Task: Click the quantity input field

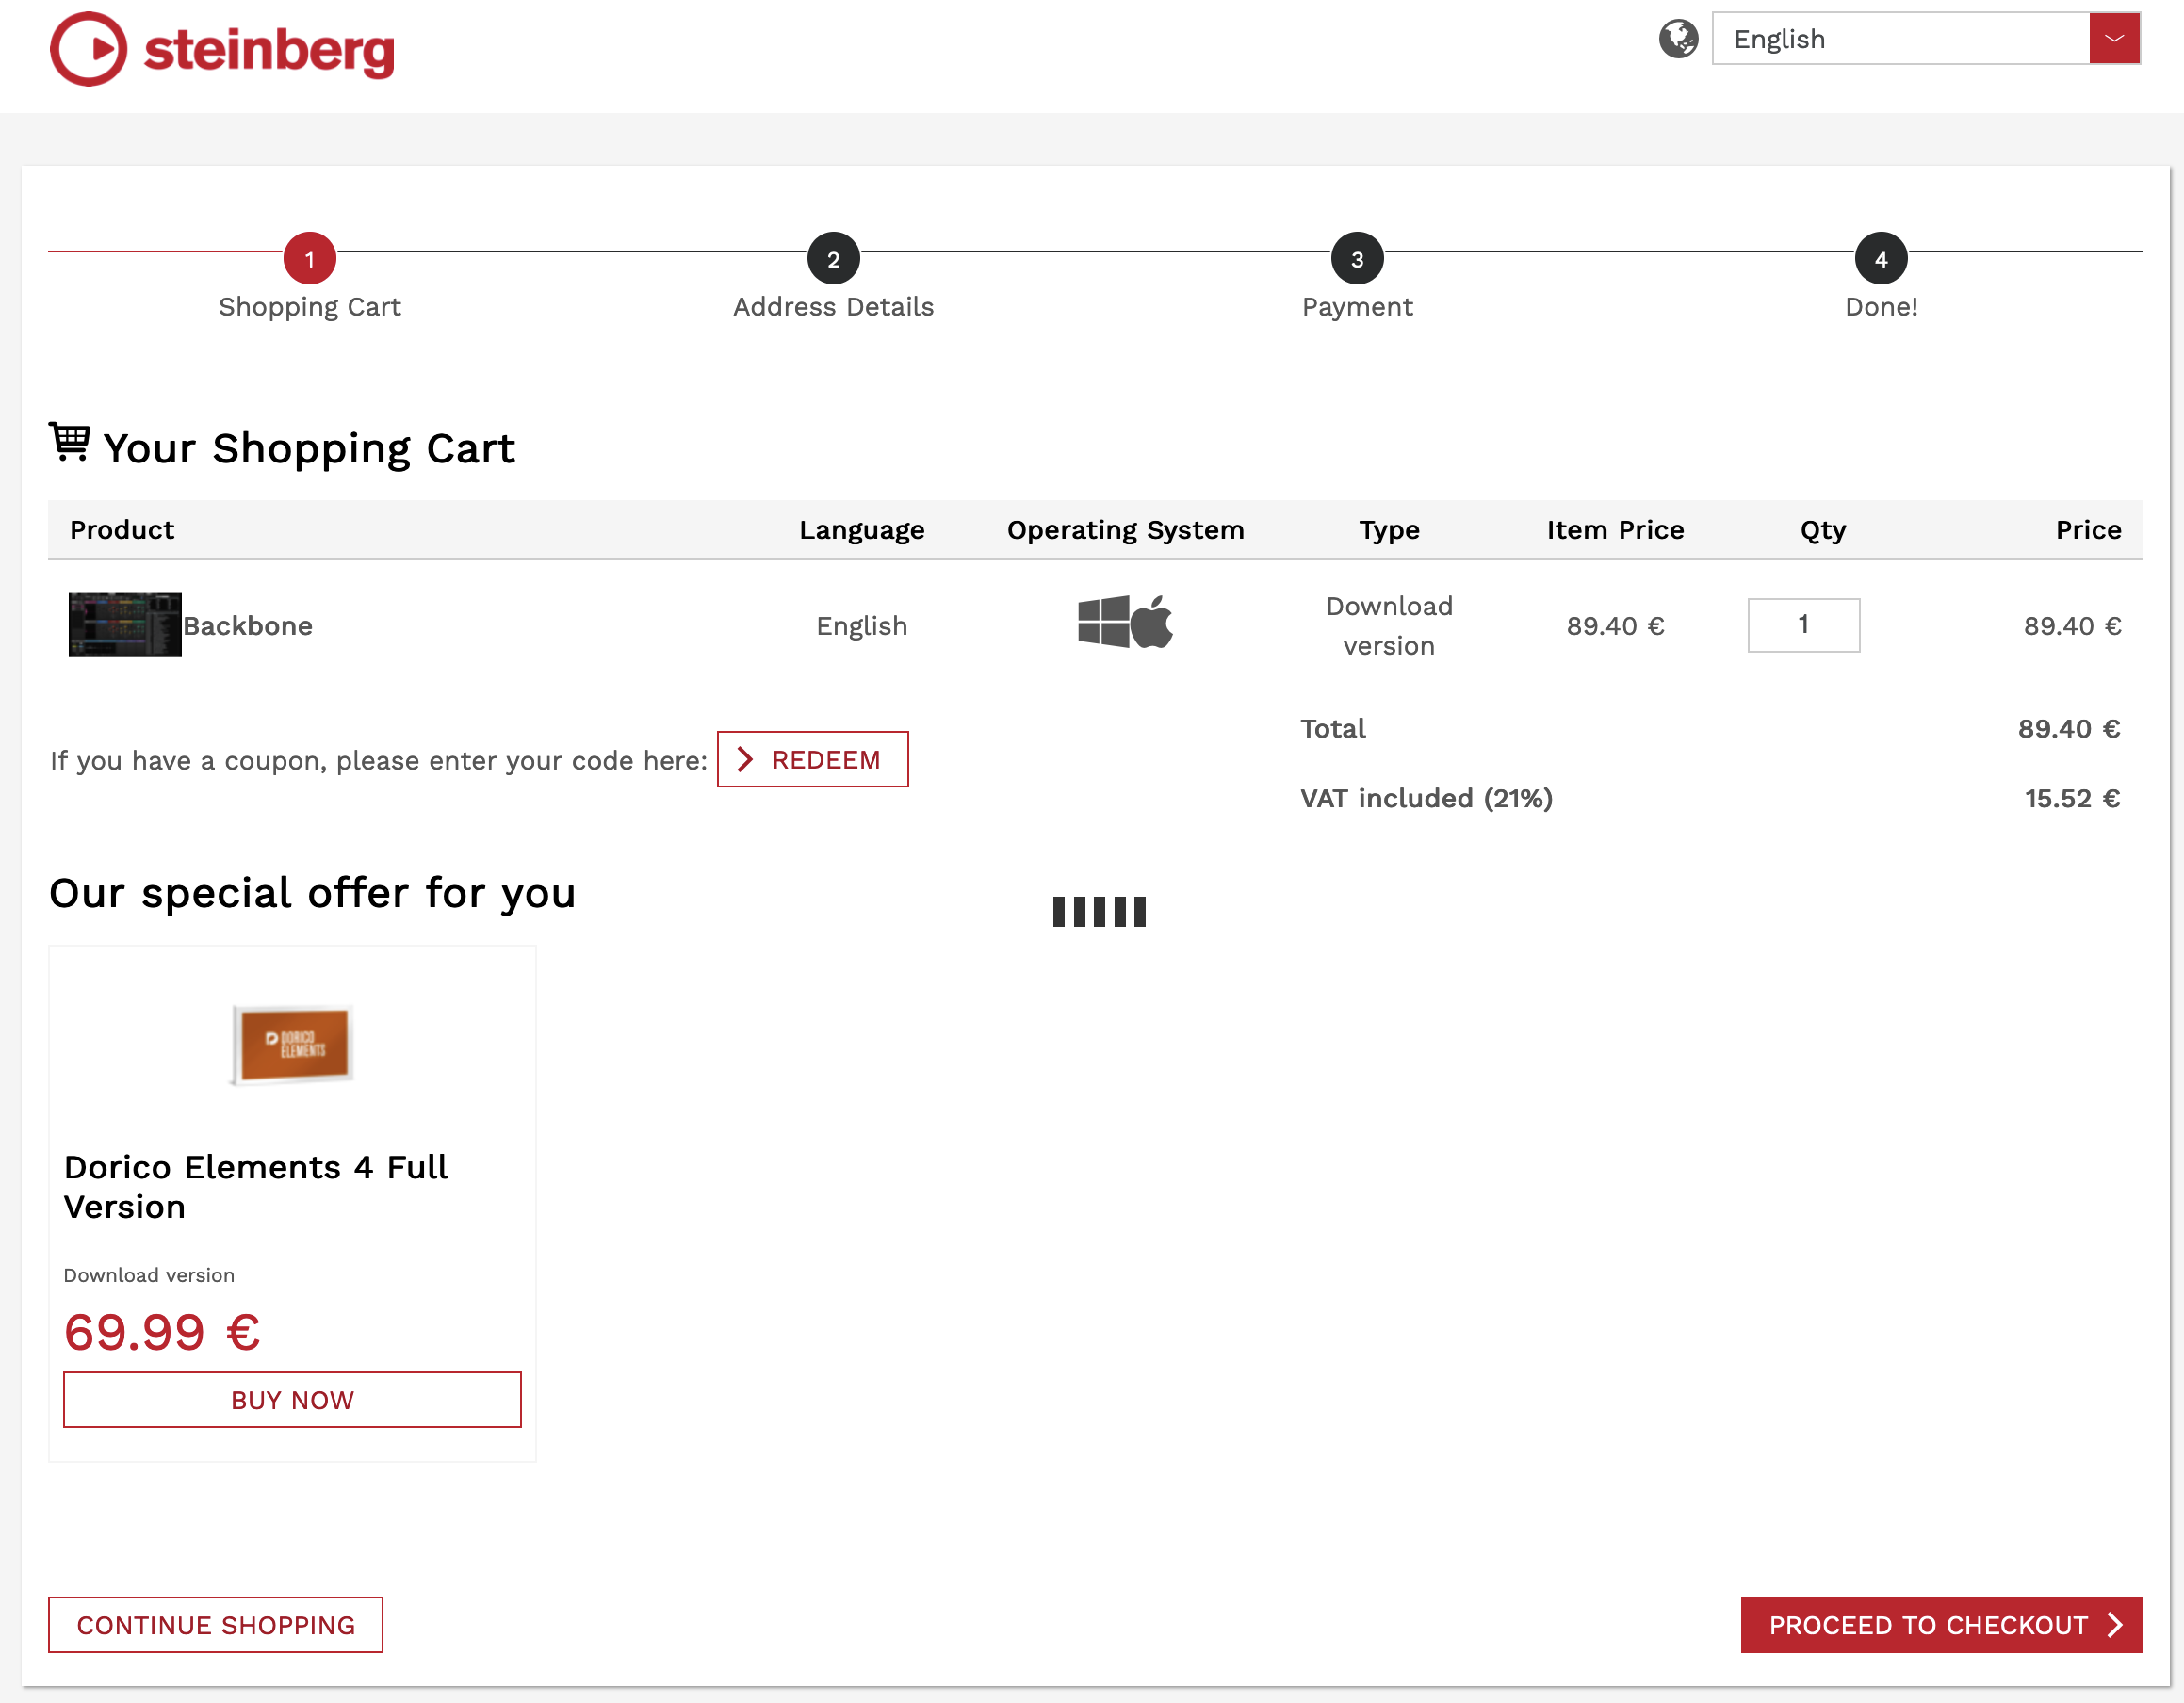Action: [1803, 625]
